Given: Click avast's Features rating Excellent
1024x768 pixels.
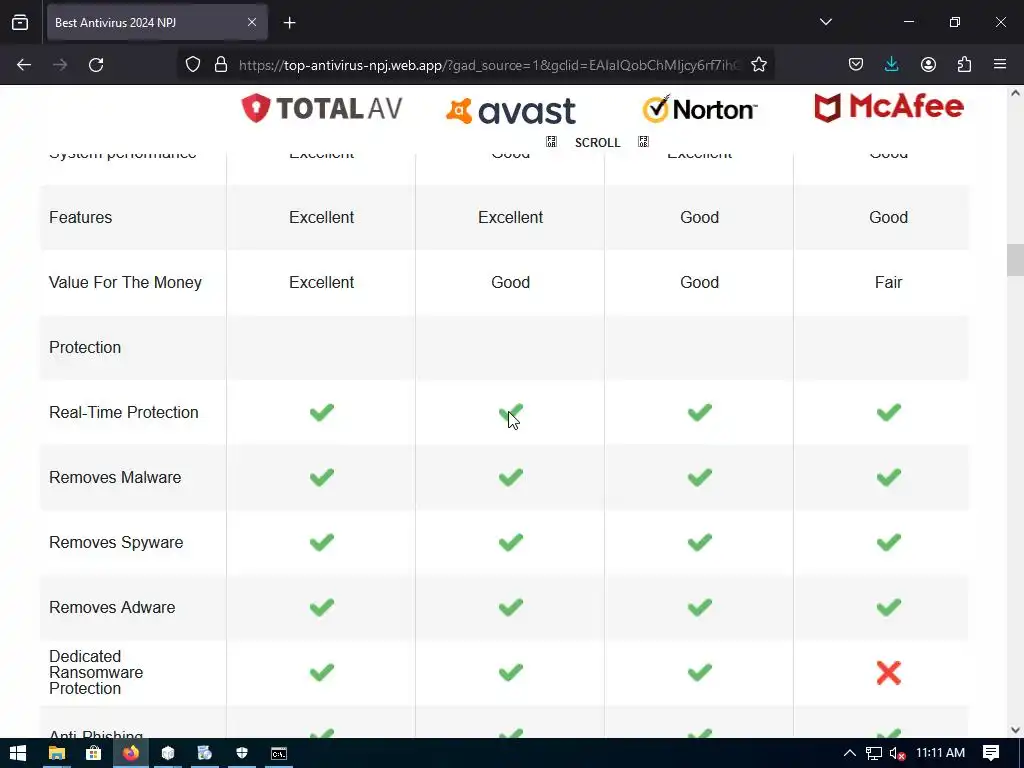Looking at the screenshot, I should (x=511, y=217).
